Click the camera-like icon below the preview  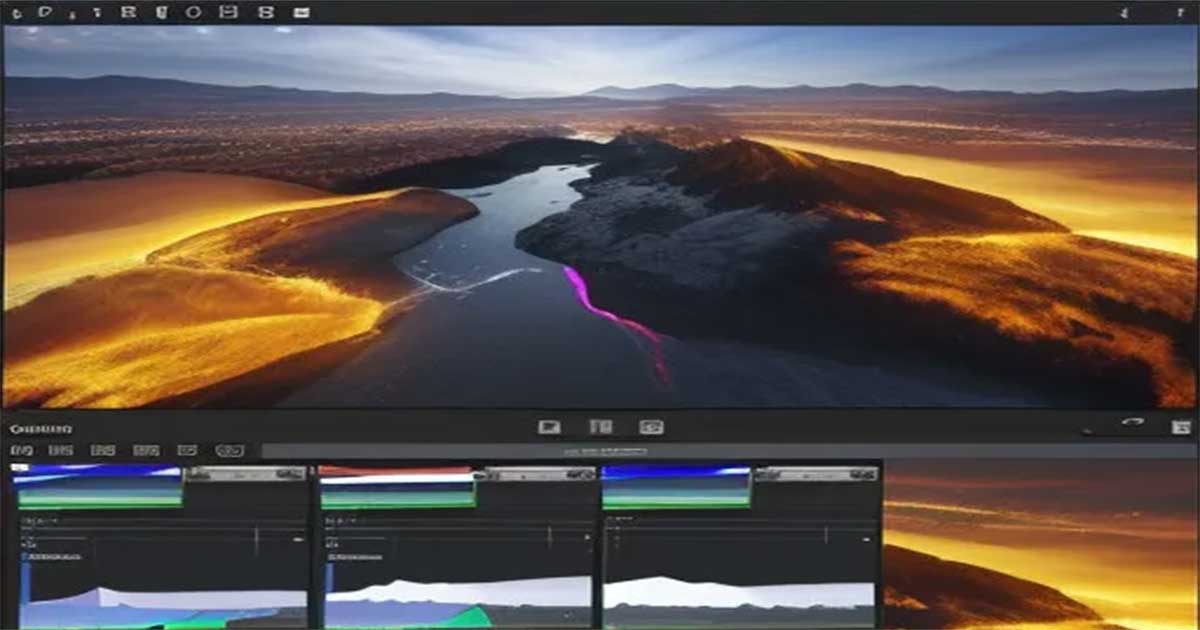point(652,427)
